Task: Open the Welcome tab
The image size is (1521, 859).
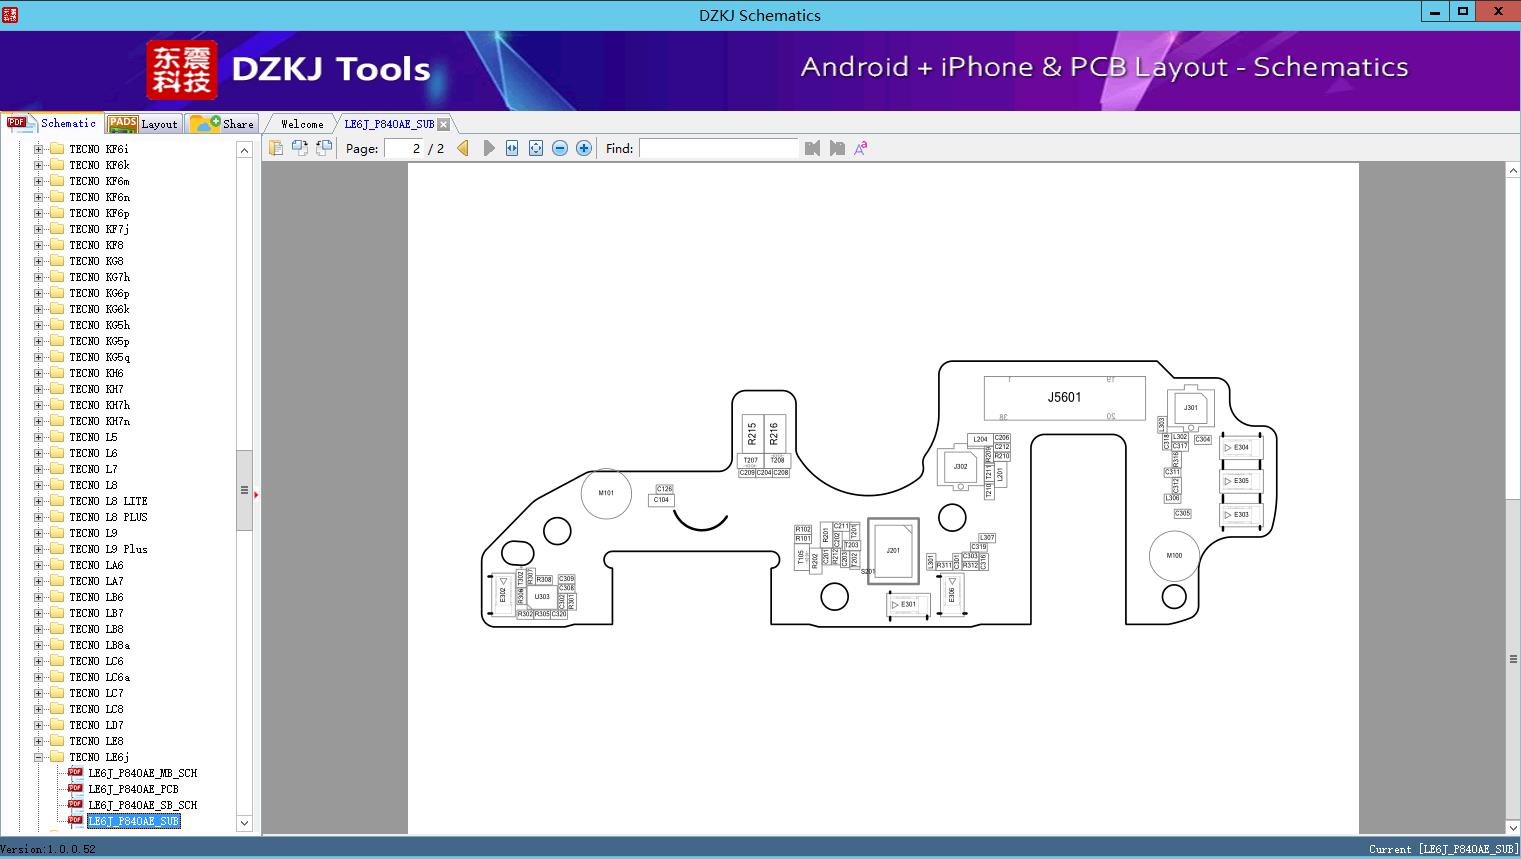Action: point(302,124)
